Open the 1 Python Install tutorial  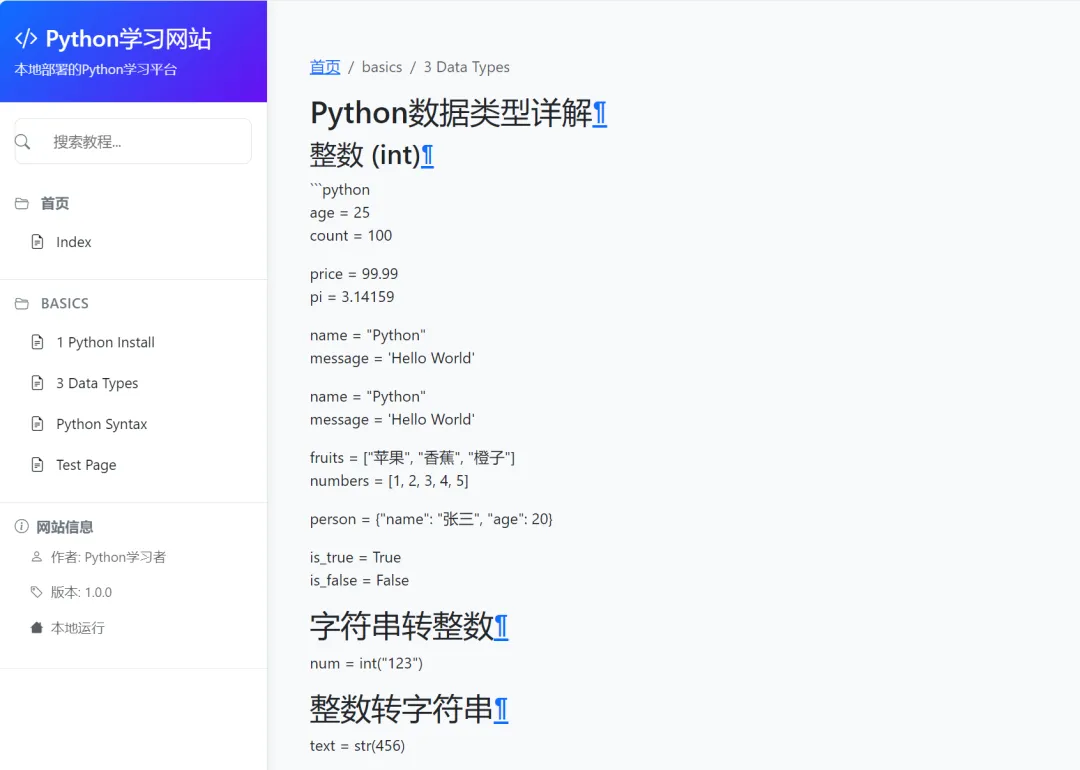[x=105, y=342]
